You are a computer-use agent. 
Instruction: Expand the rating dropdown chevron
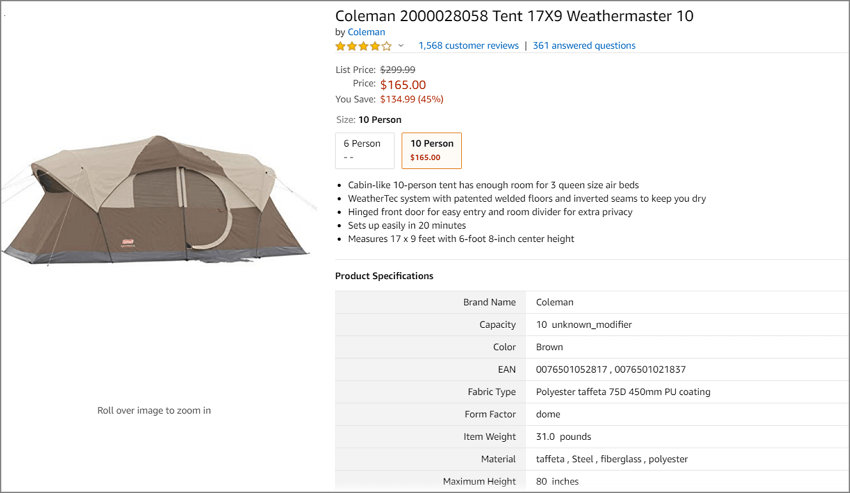click(401, 46)
